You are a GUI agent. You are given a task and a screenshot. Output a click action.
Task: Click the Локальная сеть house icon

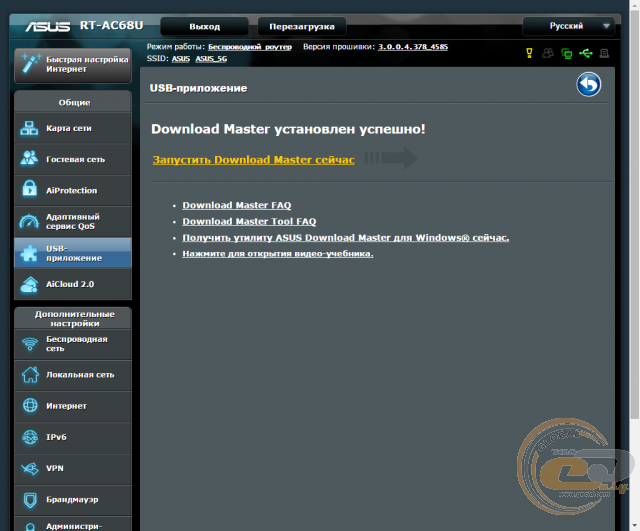click(x=30, y=375)
